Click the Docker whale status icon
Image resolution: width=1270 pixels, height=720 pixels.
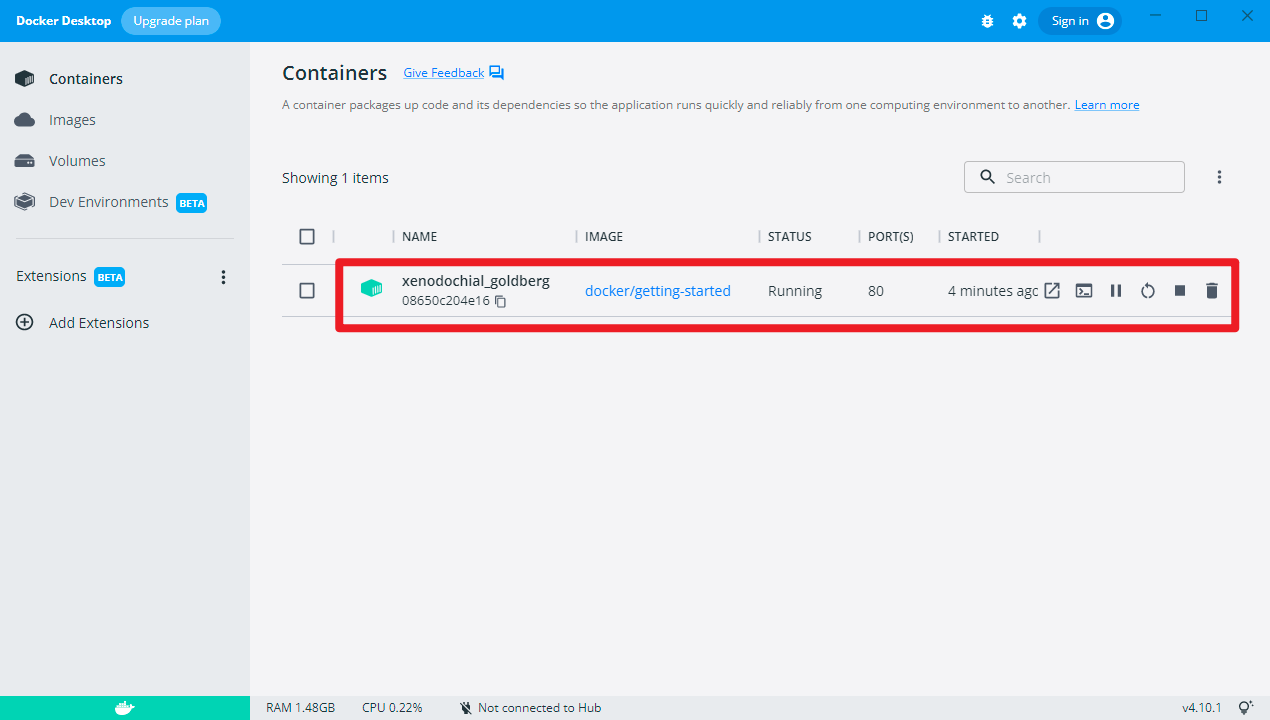[125, 708]
